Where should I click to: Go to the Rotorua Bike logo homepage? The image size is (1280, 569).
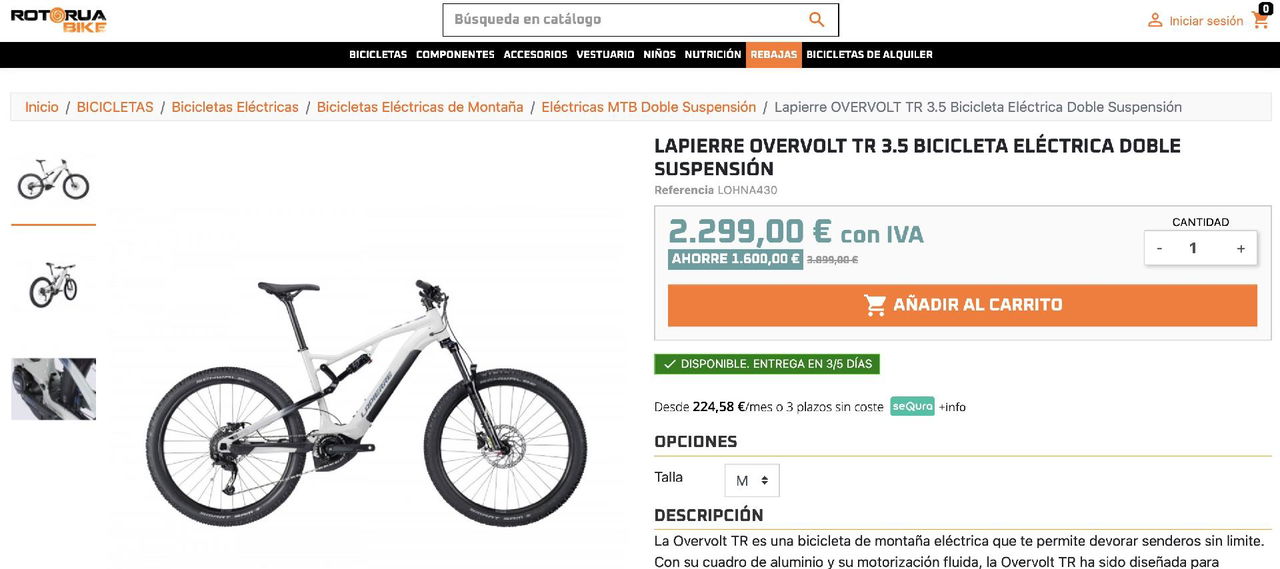click(58, 20)
